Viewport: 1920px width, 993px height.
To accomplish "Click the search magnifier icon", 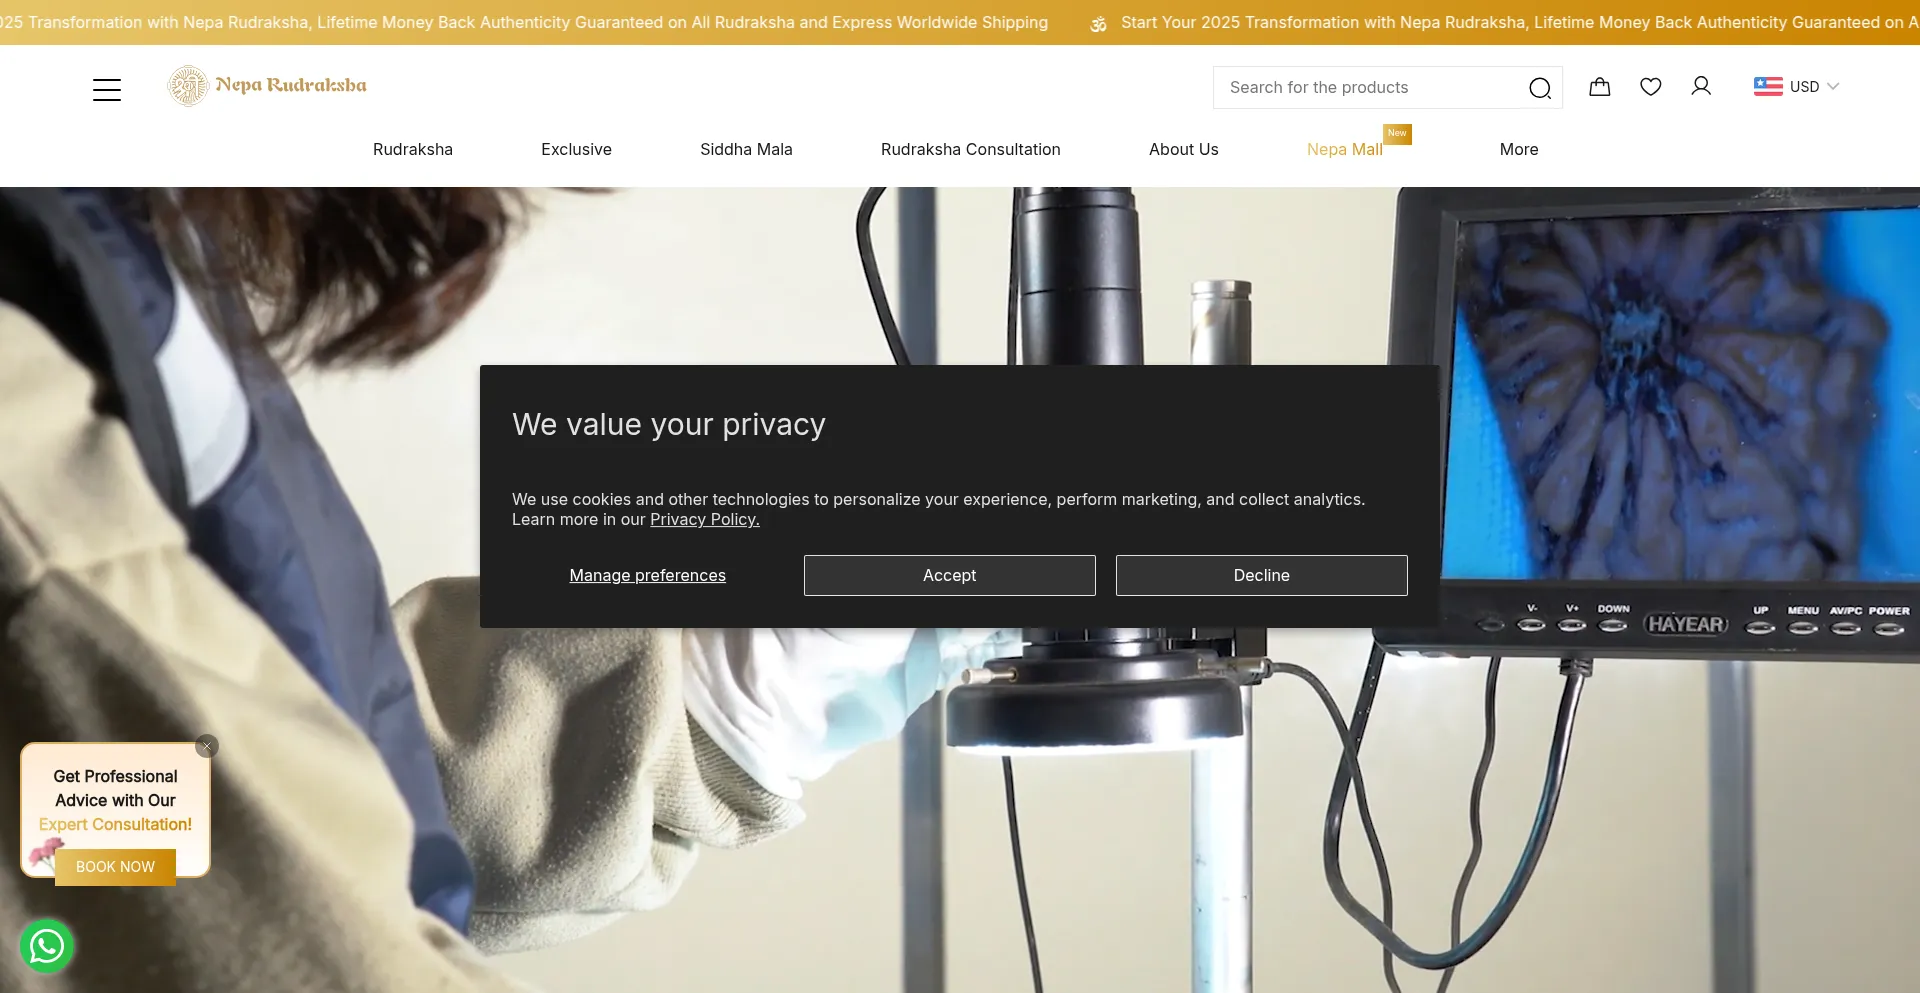I will (1539, 88).
